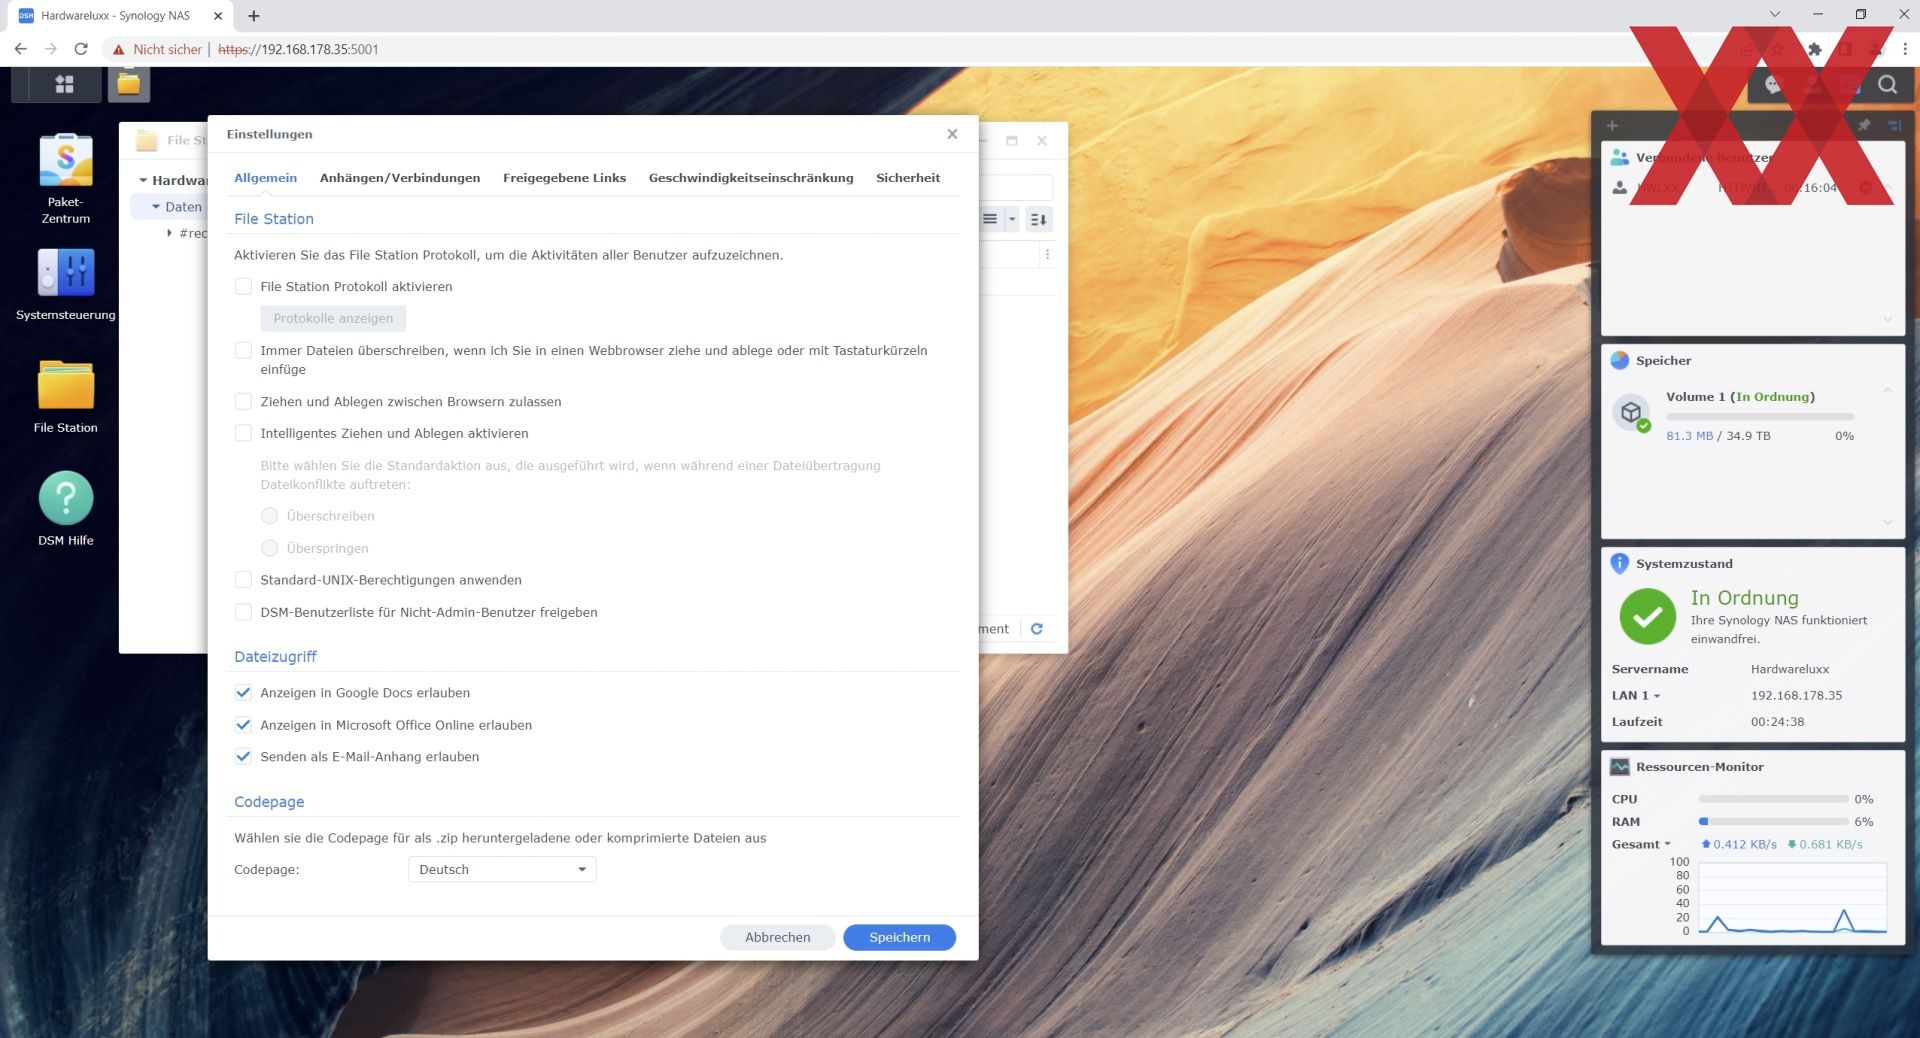Select the Überschreiben radio button
The width and height of the screenshot is (1920, 1038).
[x=269, y=516]
